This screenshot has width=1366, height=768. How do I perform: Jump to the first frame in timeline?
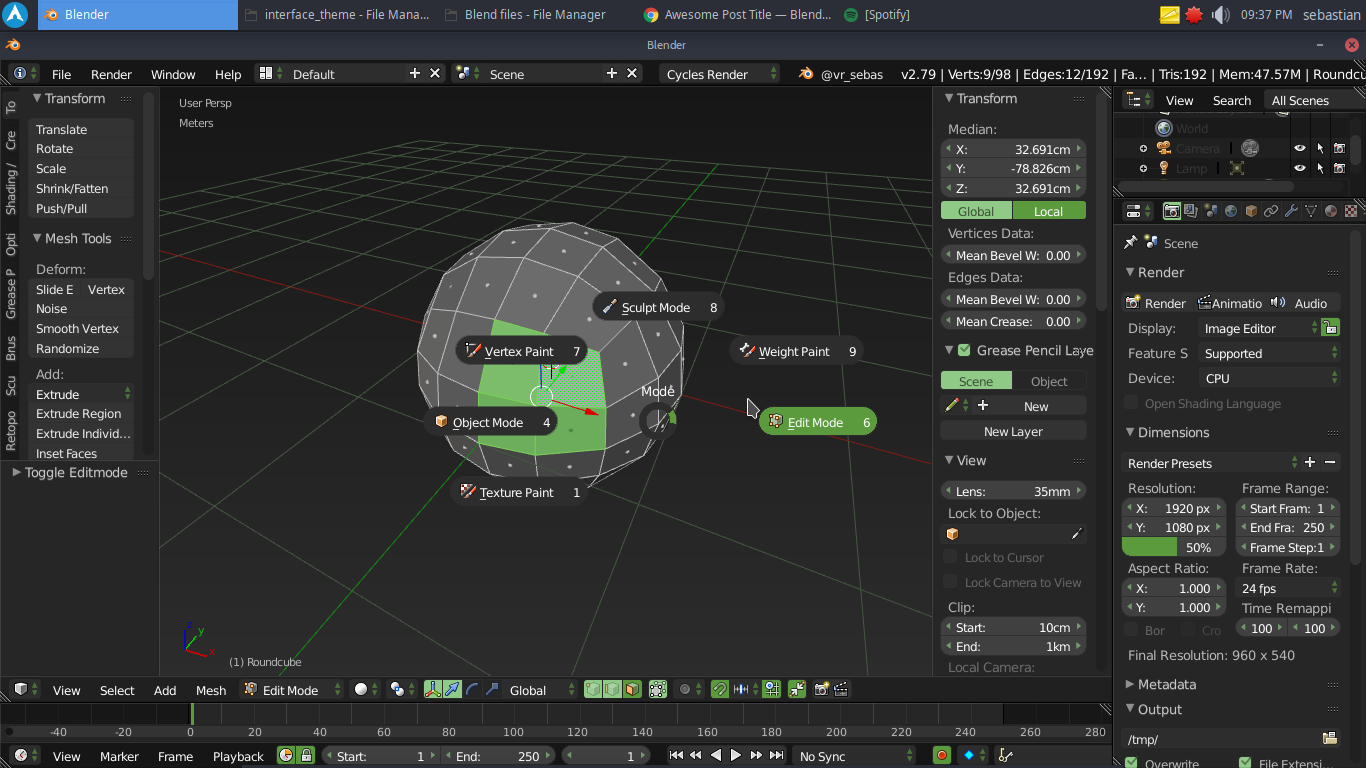coord(676,756)
